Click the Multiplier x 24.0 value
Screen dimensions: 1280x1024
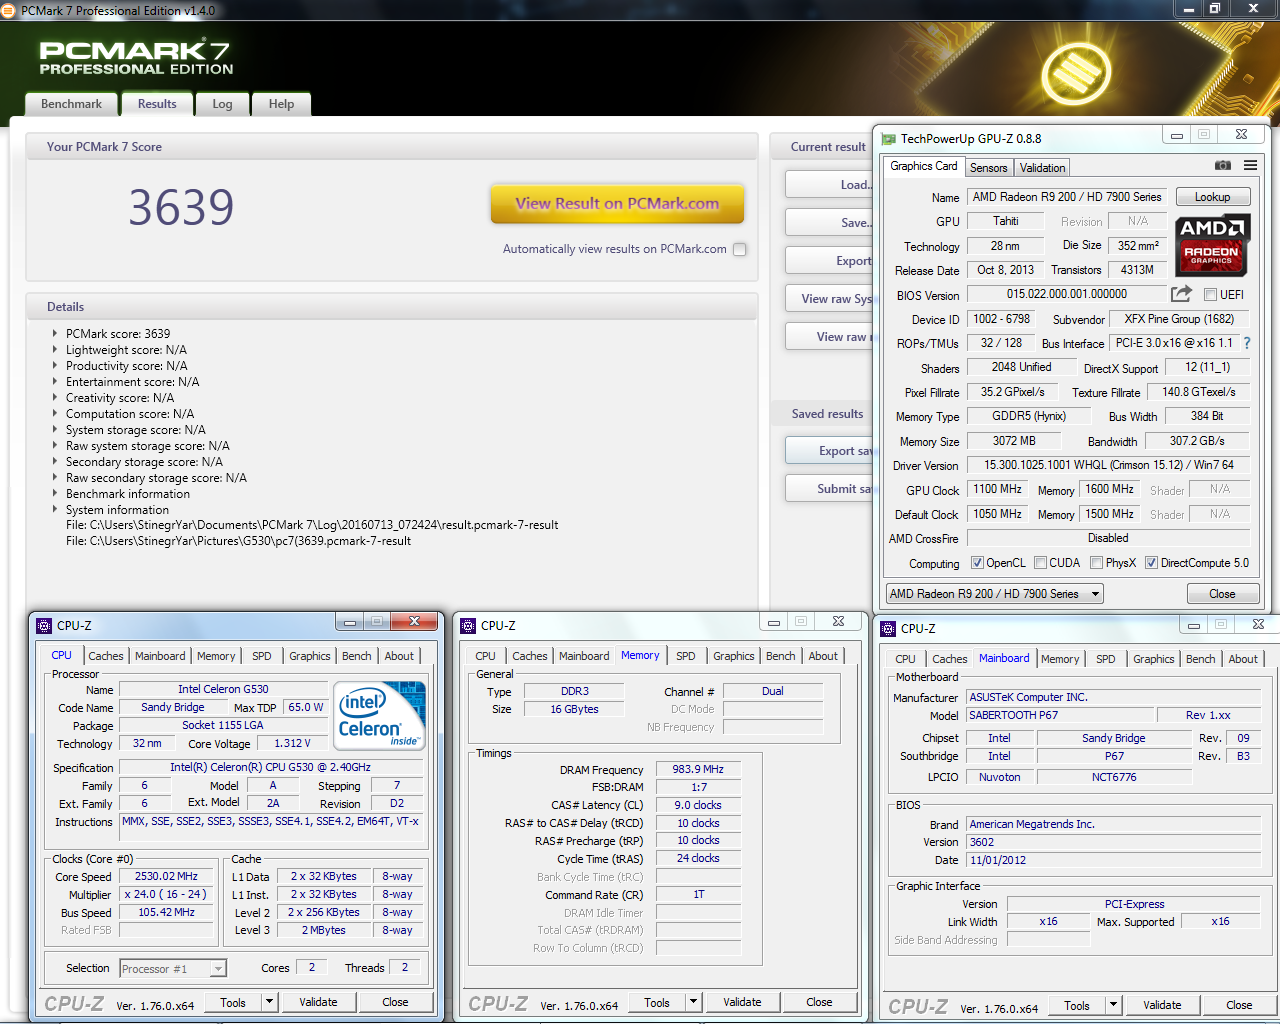(x=167, y=895)
